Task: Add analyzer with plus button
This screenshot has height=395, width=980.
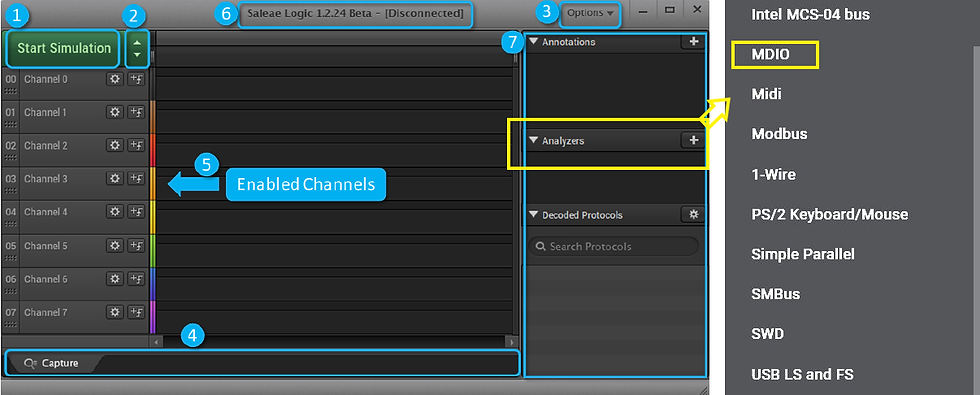Action: click(692, 141)
